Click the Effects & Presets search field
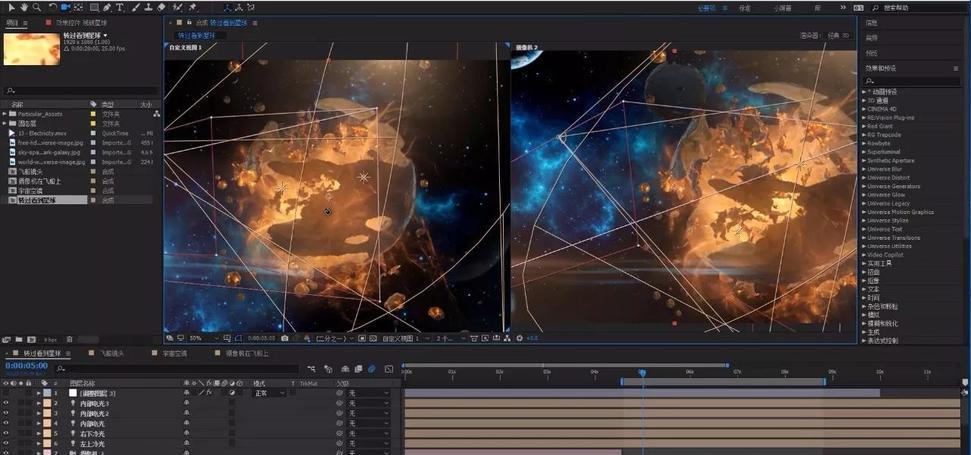The height and width of the screenshot is (455, 971). tap(912, 81)
